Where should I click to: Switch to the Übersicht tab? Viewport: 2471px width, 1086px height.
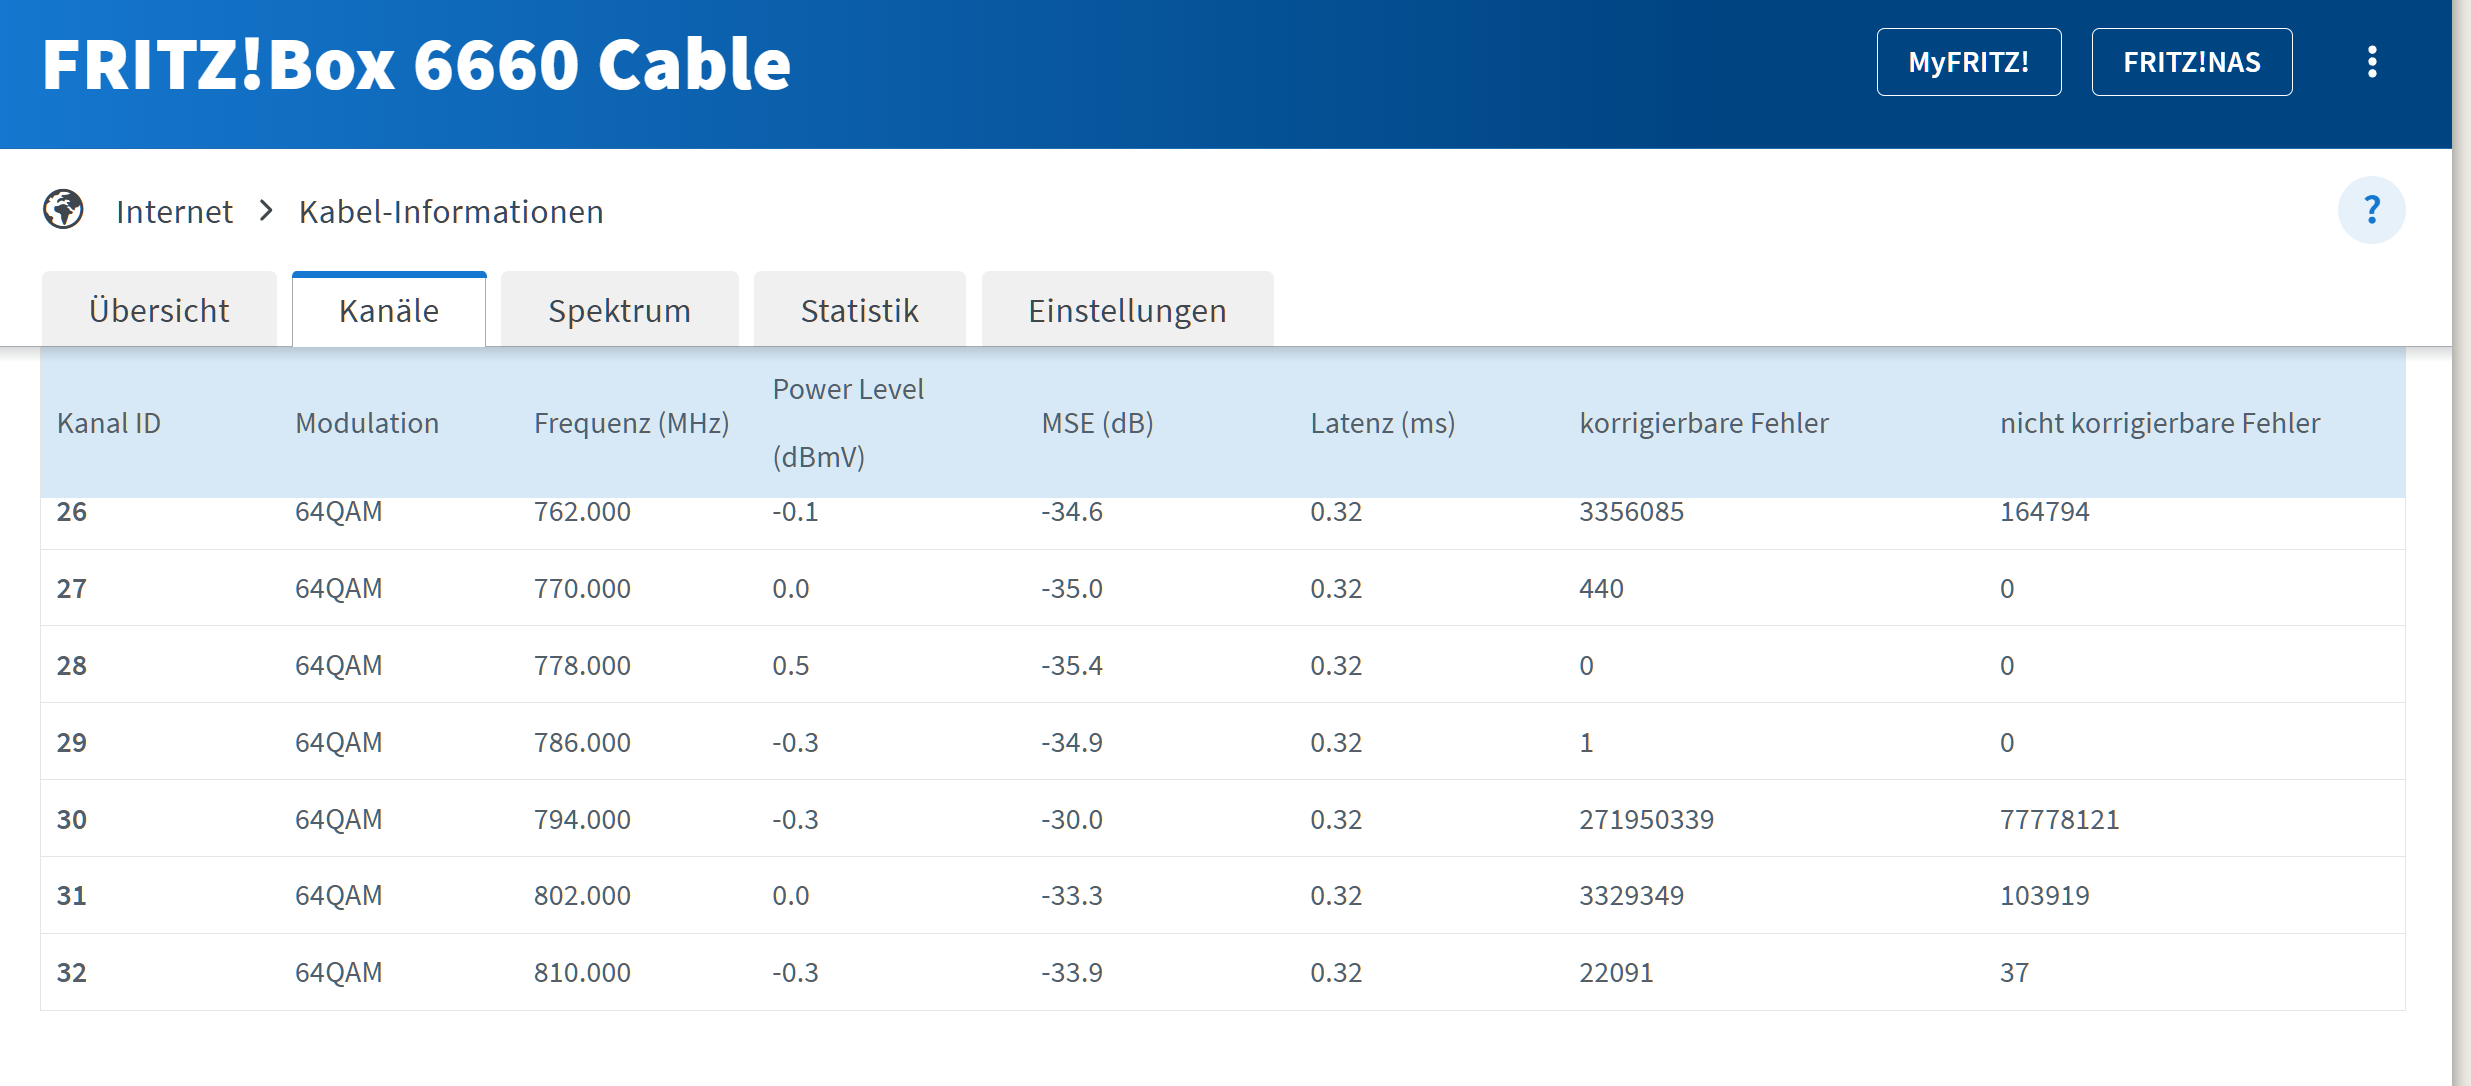[x=159, y=310]
